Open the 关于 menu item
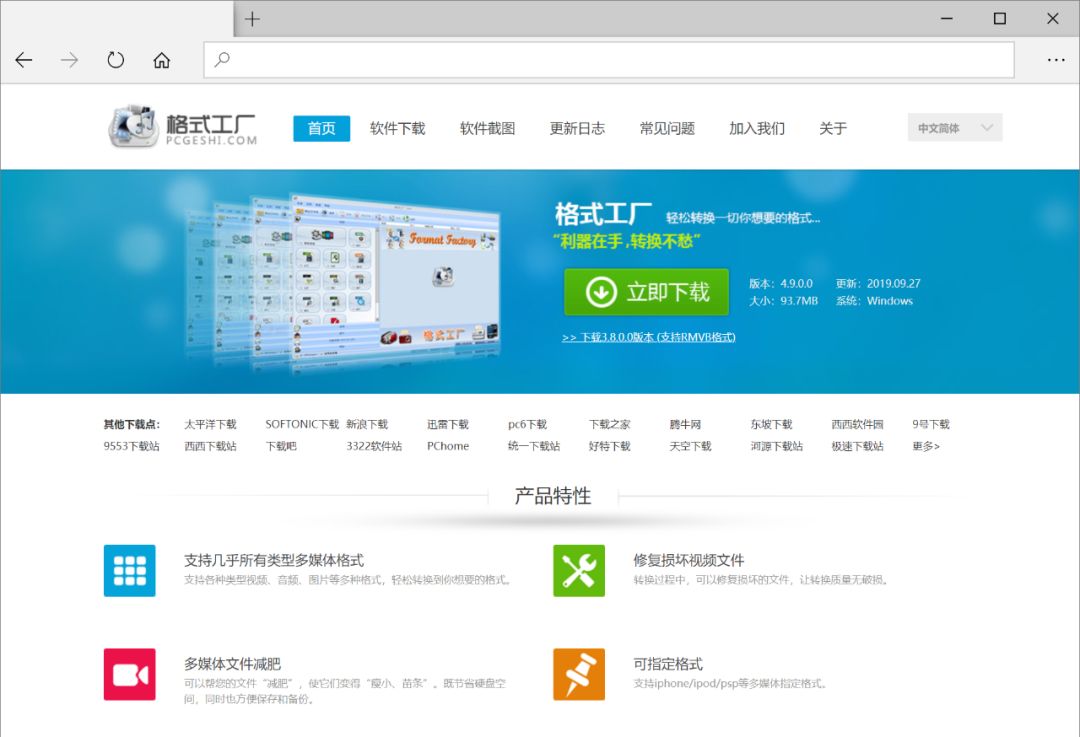The width and height of the screenshot is (1080, 737). coord(833,128)
